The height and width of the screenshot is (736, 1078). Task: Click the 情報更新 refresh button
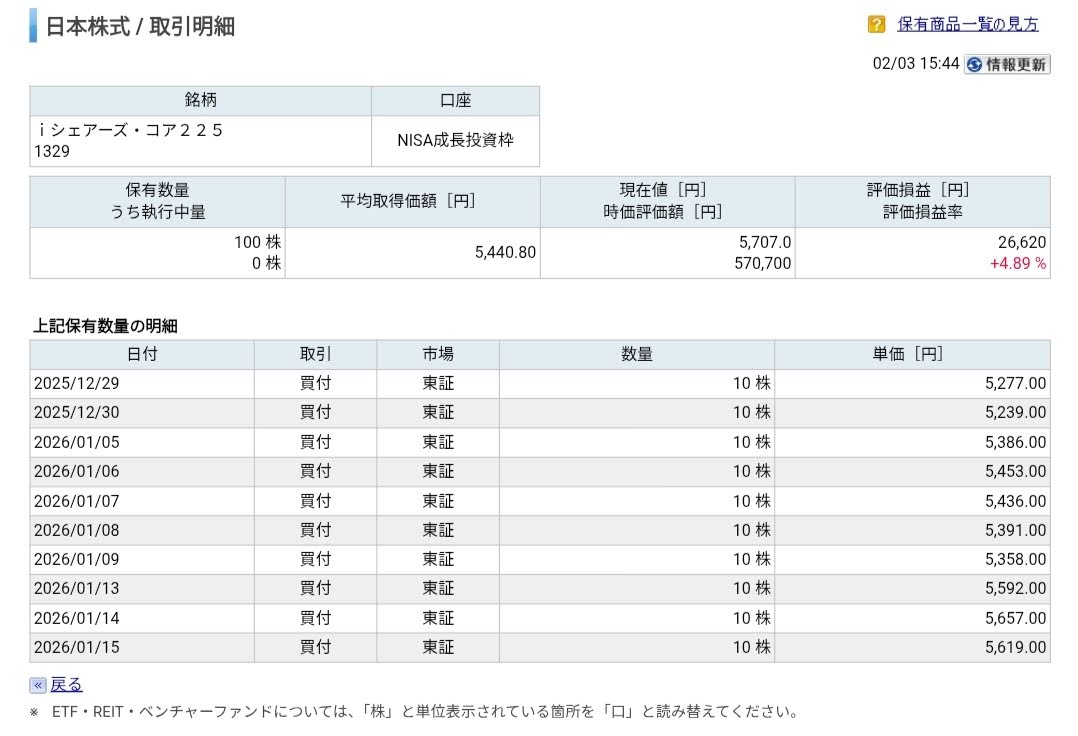pos(1006,65)
